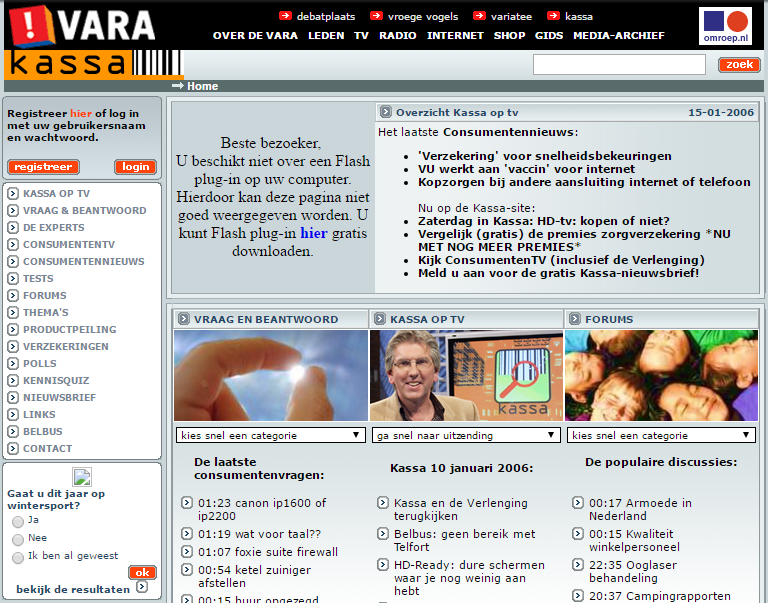Click the Kassa orange logo banner
Screen dimensions: 768x603
point(94,64)
